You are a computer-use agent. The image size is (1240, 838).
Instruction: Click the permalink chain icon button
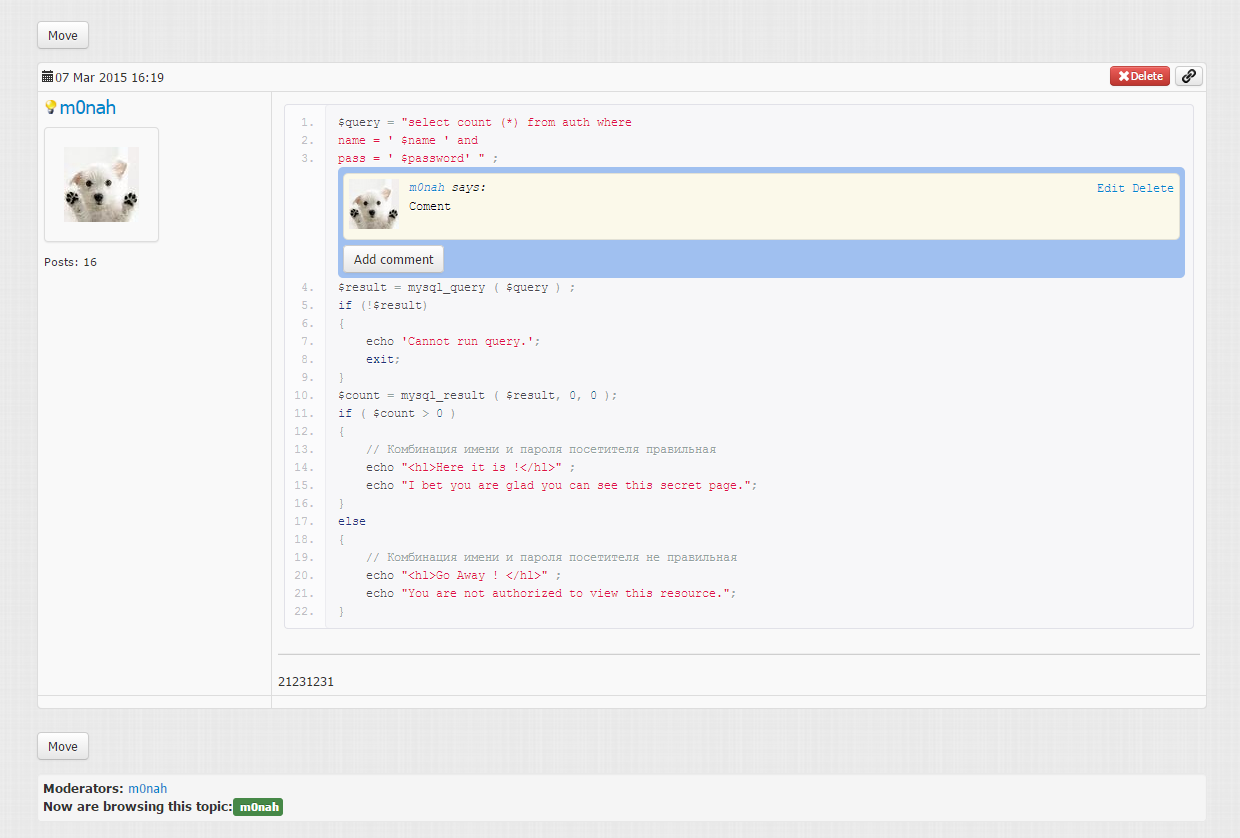click(x=1188, y=76)
